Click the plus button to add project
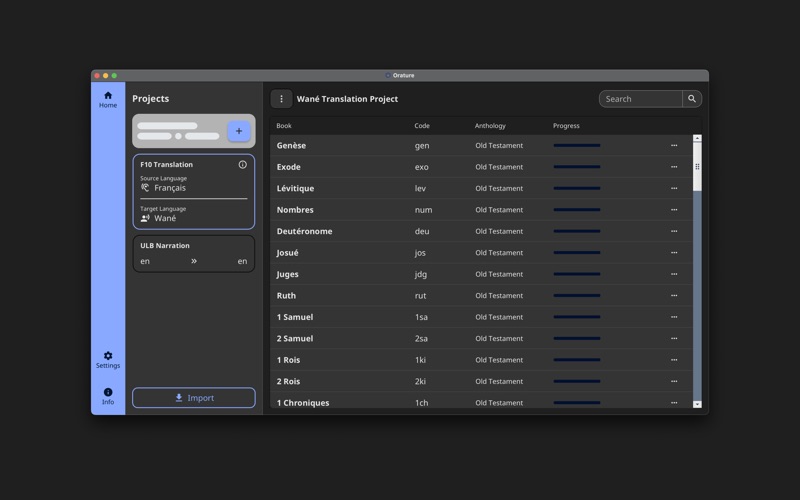The image size is (800, 500). click(x=239, y=131)
